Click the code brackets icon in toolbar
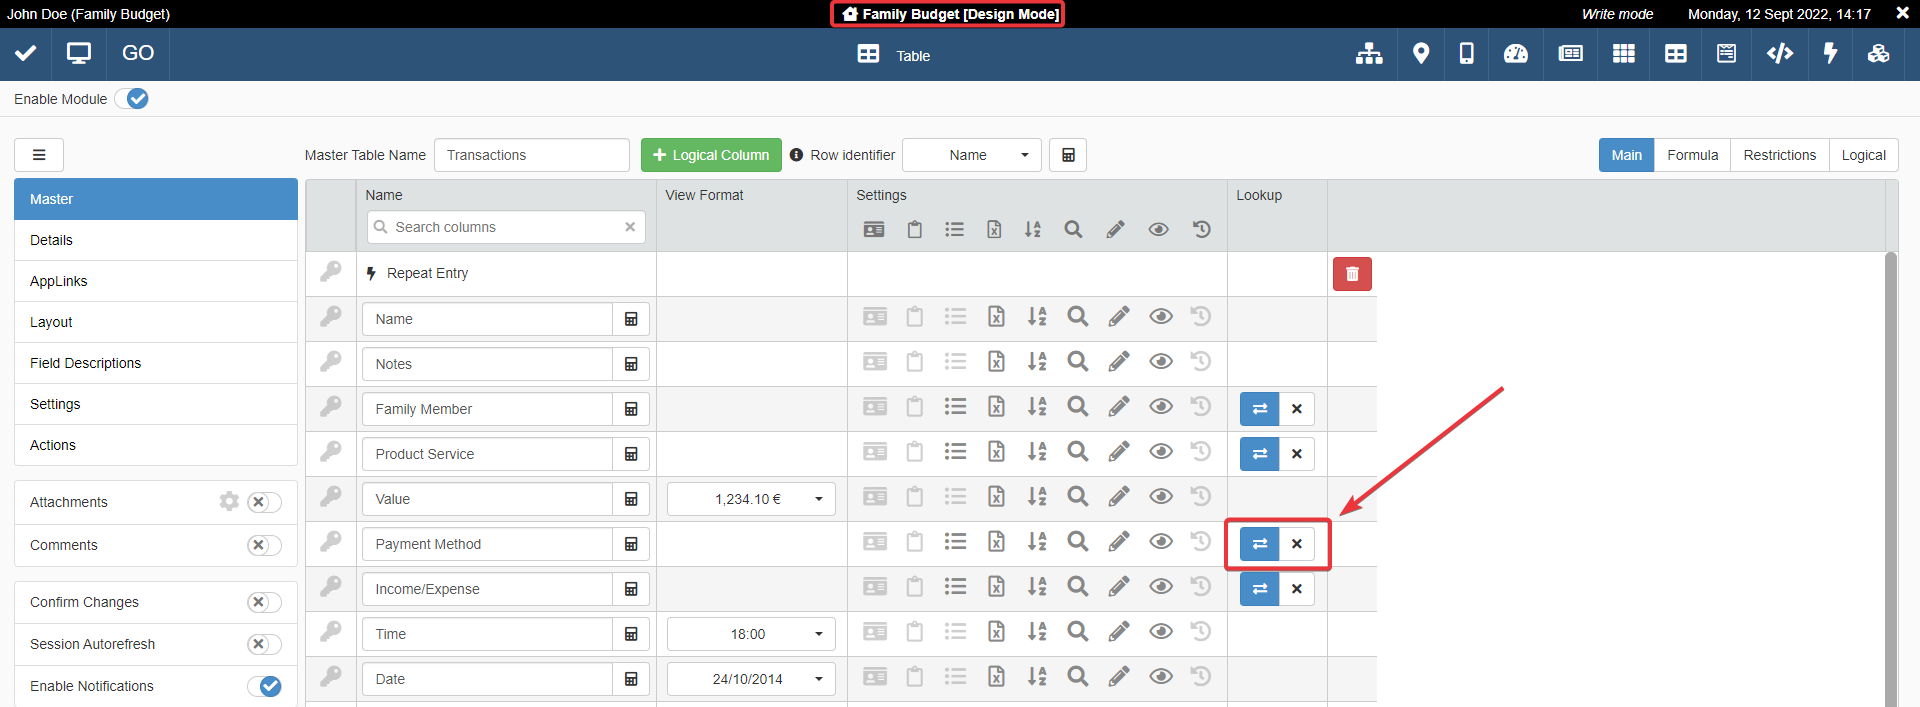Image resolution: width=1920 pixels, height=707 pixels. click(1779, 54)
